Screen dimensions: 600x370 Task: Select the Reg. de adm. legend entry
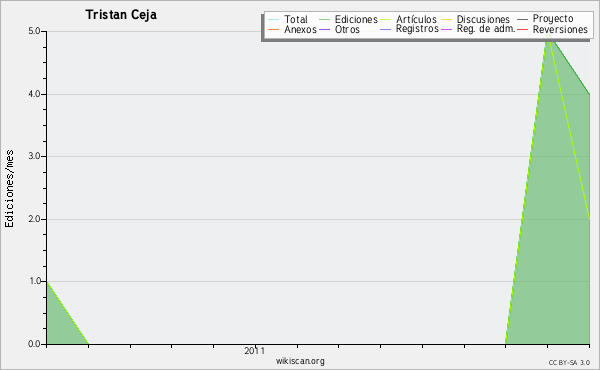(486, 29)
